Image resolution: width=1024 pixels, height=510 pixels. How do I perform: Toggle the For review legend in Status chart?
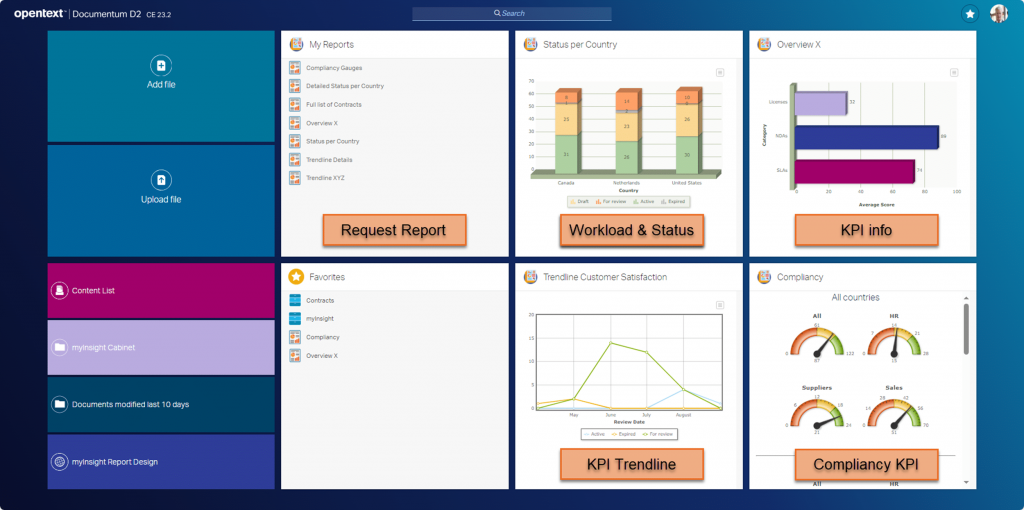click(611, 202)
